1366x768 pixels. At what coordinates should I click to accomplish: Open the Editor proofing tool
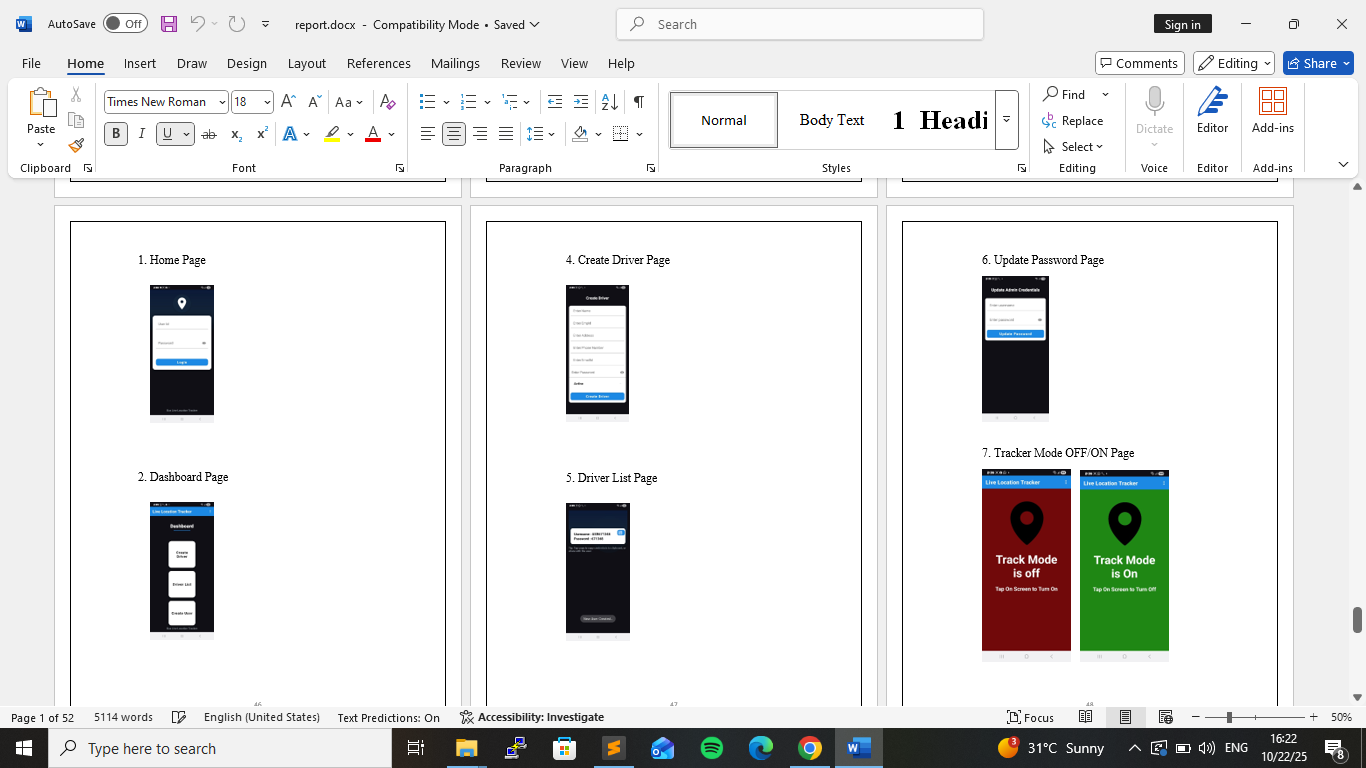1212,110
